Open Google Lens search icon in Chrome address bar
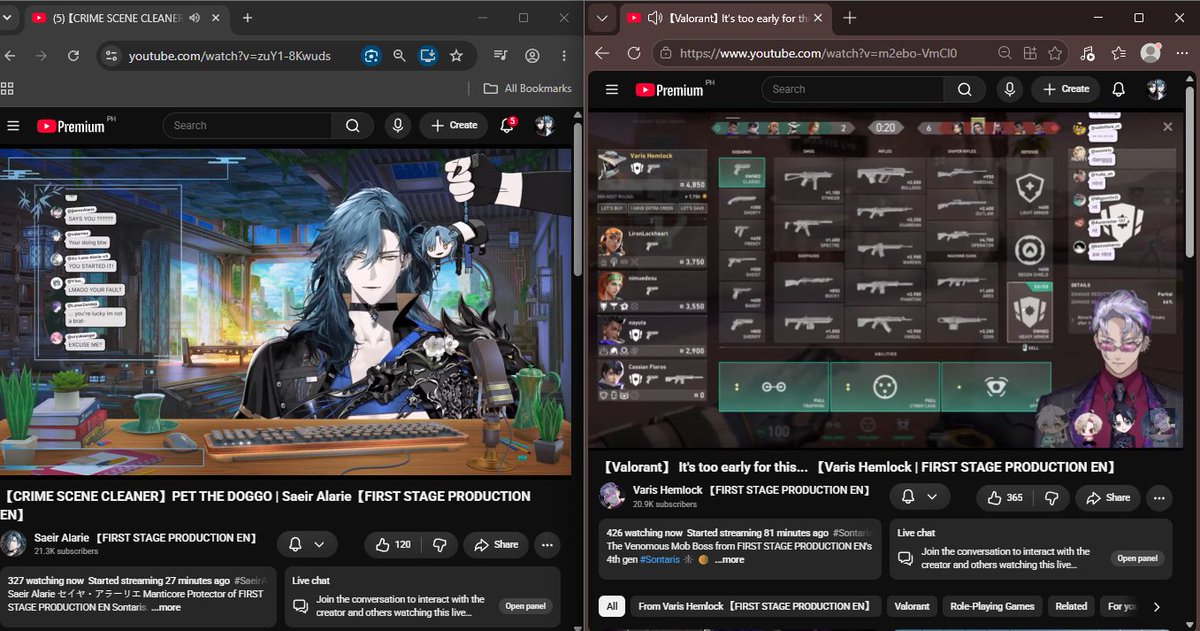The width and height of the screenshot is (1200, 631). point(371,56)
